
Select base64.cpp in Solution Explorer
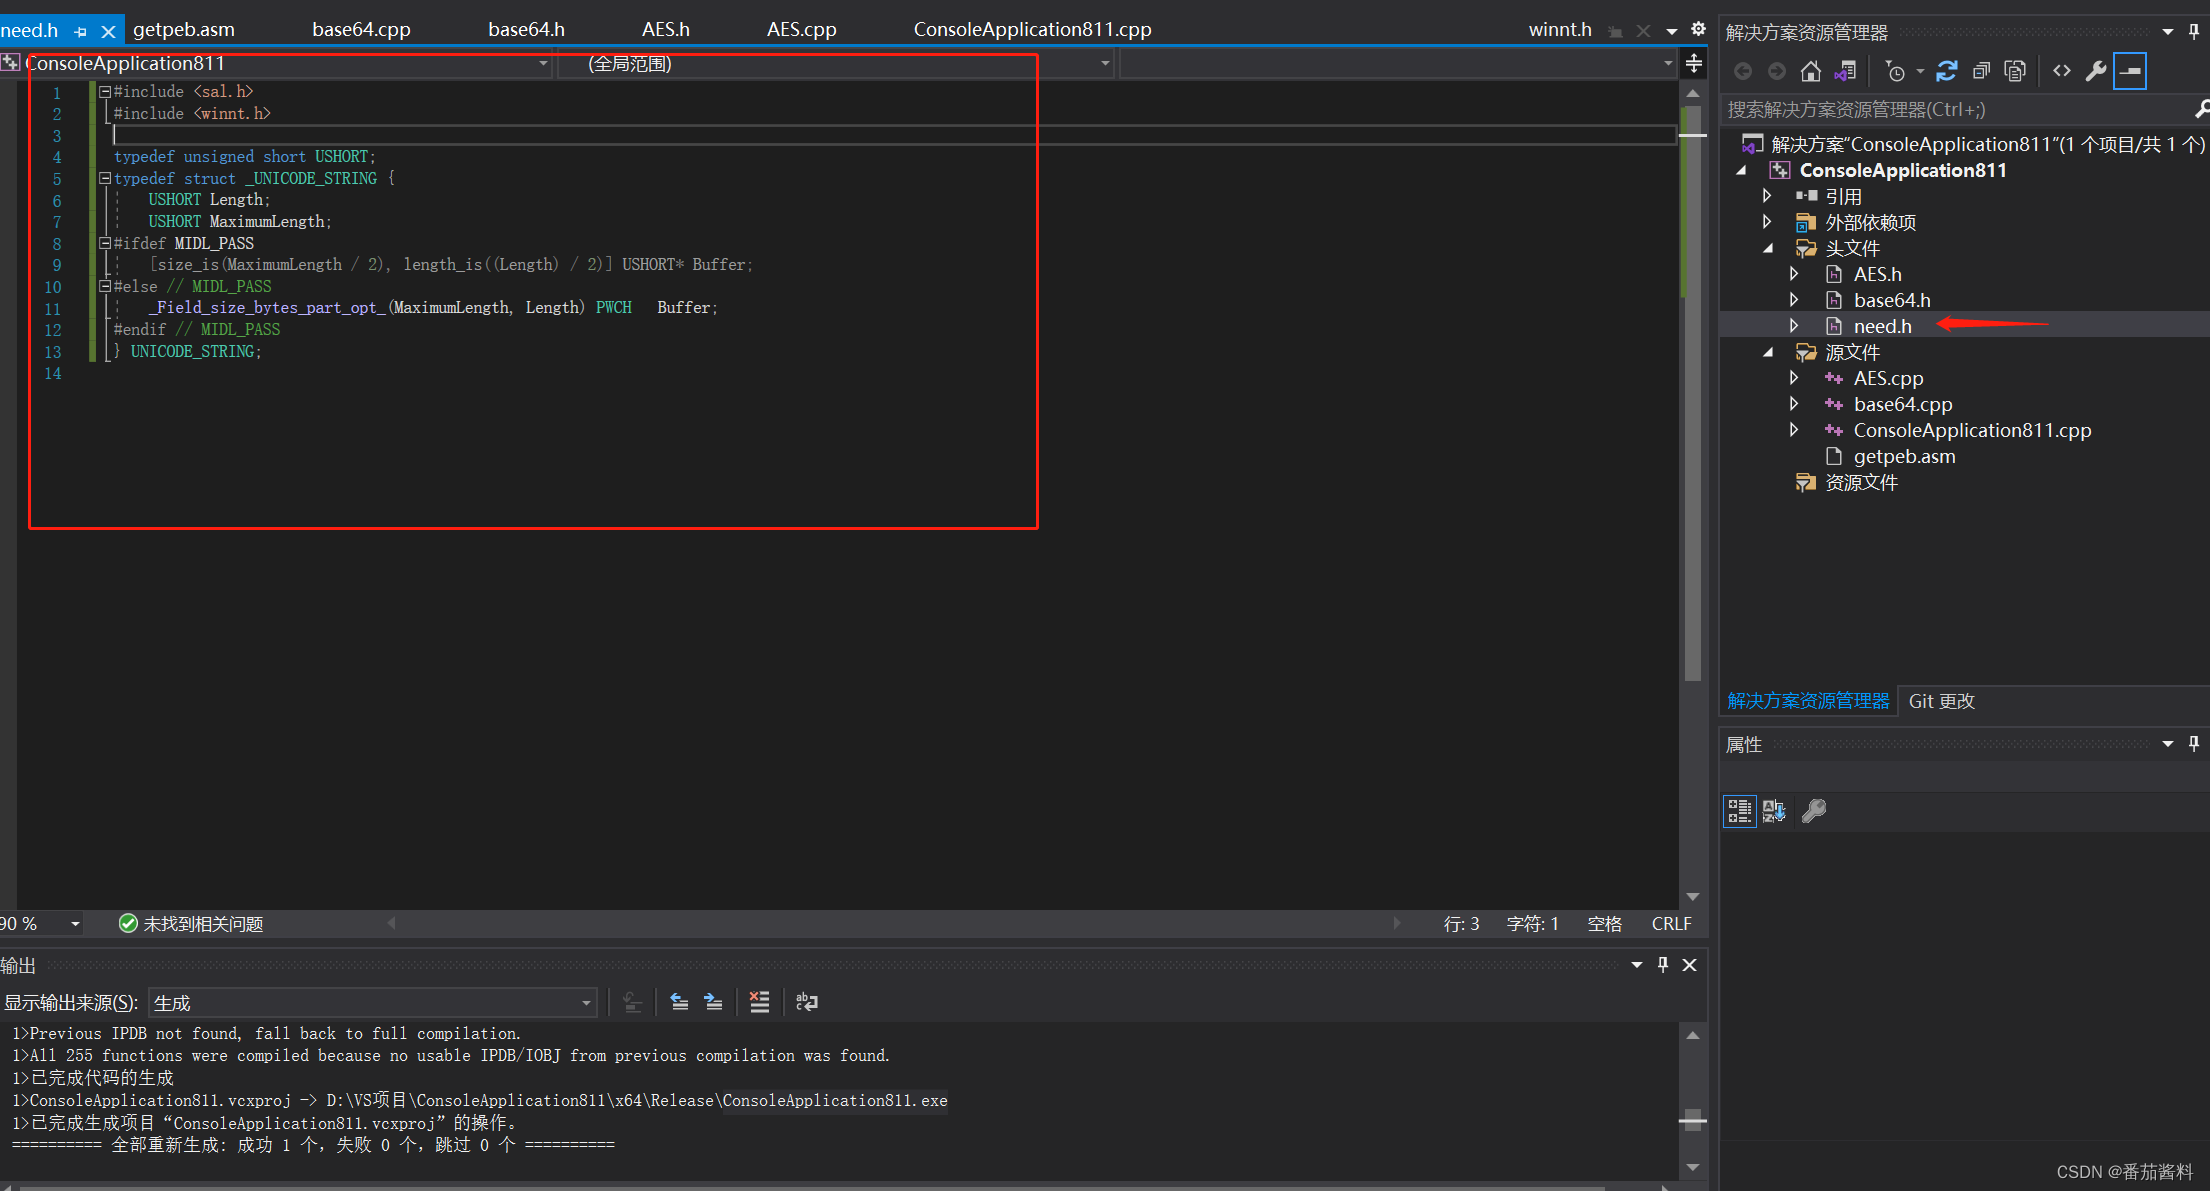point(1902,404)
